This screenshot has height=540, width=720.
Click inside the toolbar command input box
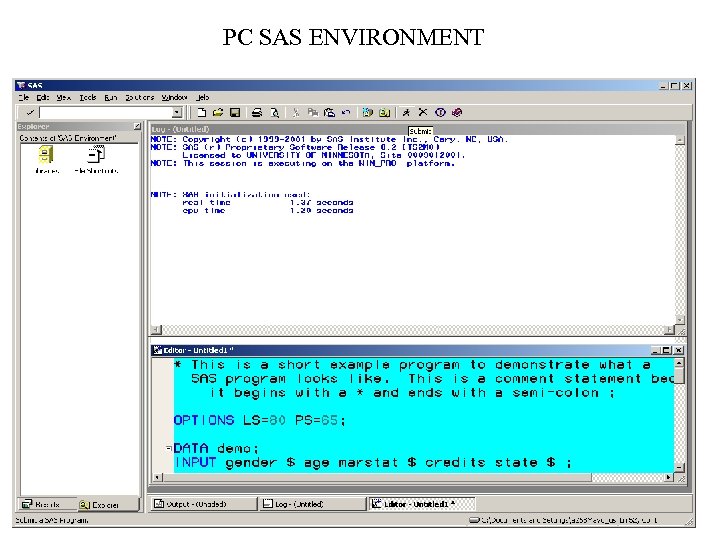coord(106,112)
